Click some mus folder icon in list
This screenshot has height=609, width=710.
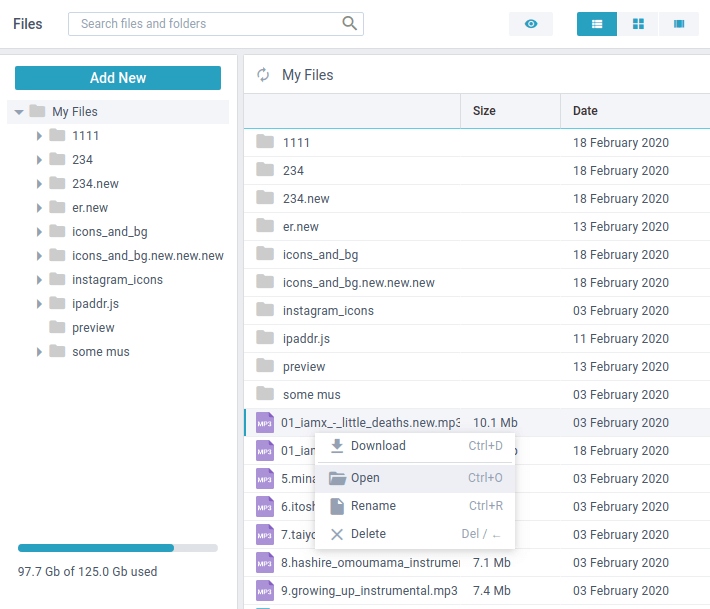point(265,393)
